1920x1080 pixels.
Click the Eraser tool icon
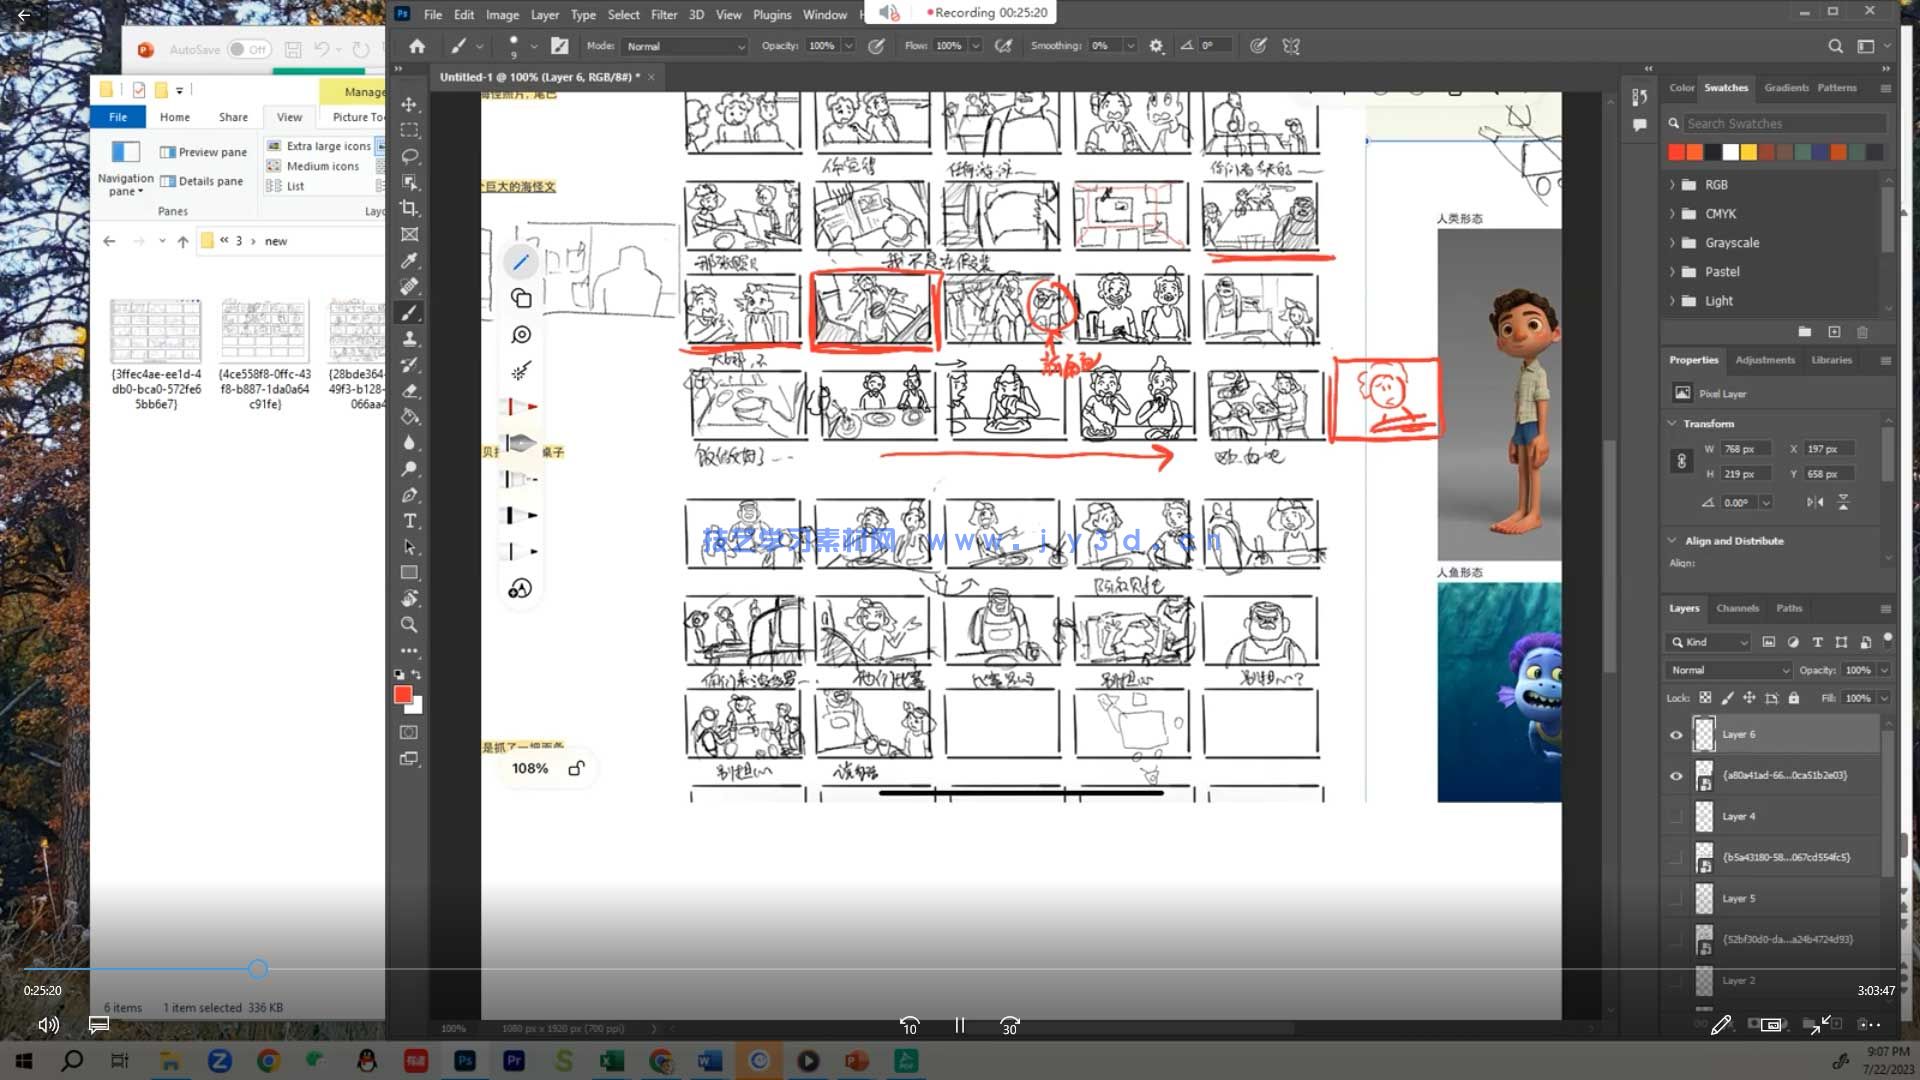point(409,391)
